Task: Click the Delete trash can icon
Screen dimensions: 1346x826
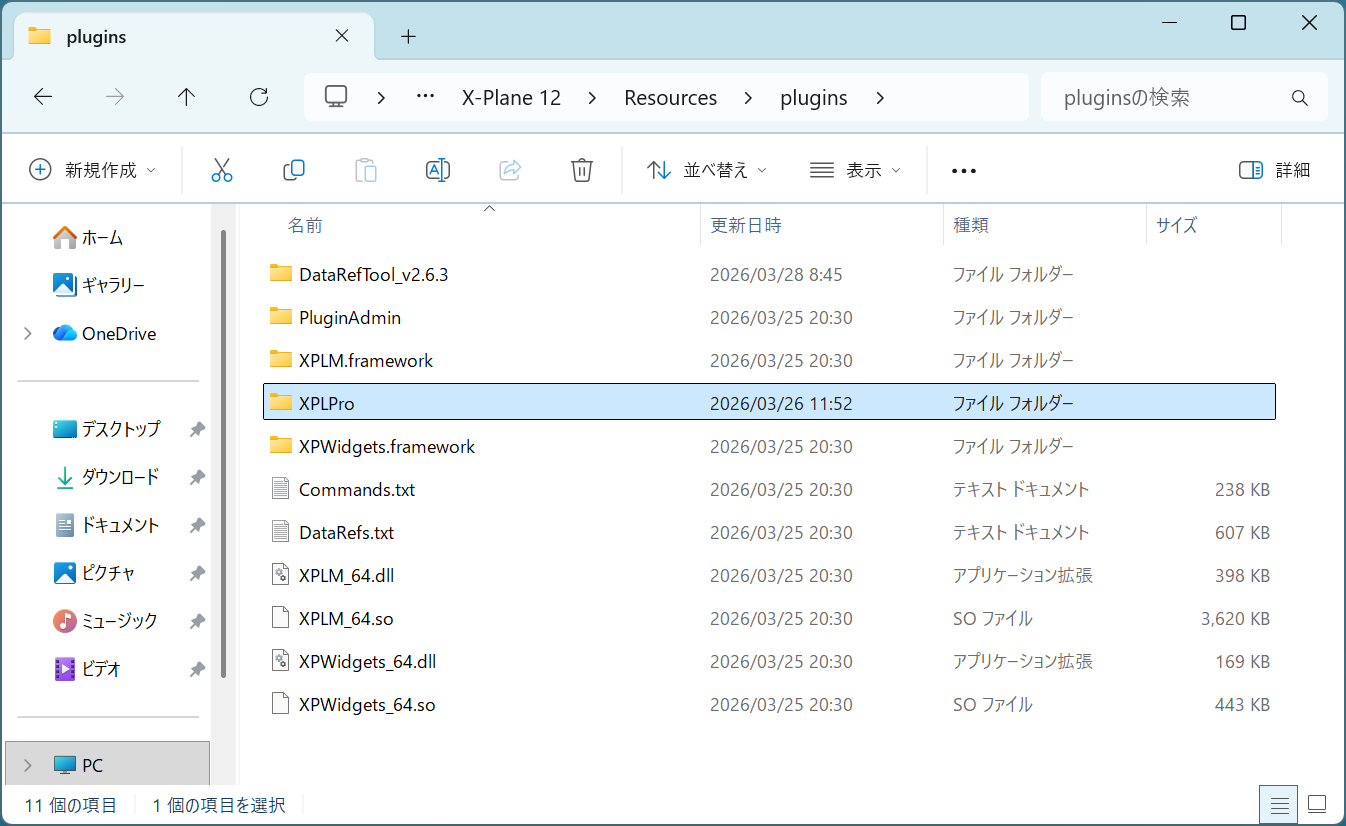Action: coord(582,170)
